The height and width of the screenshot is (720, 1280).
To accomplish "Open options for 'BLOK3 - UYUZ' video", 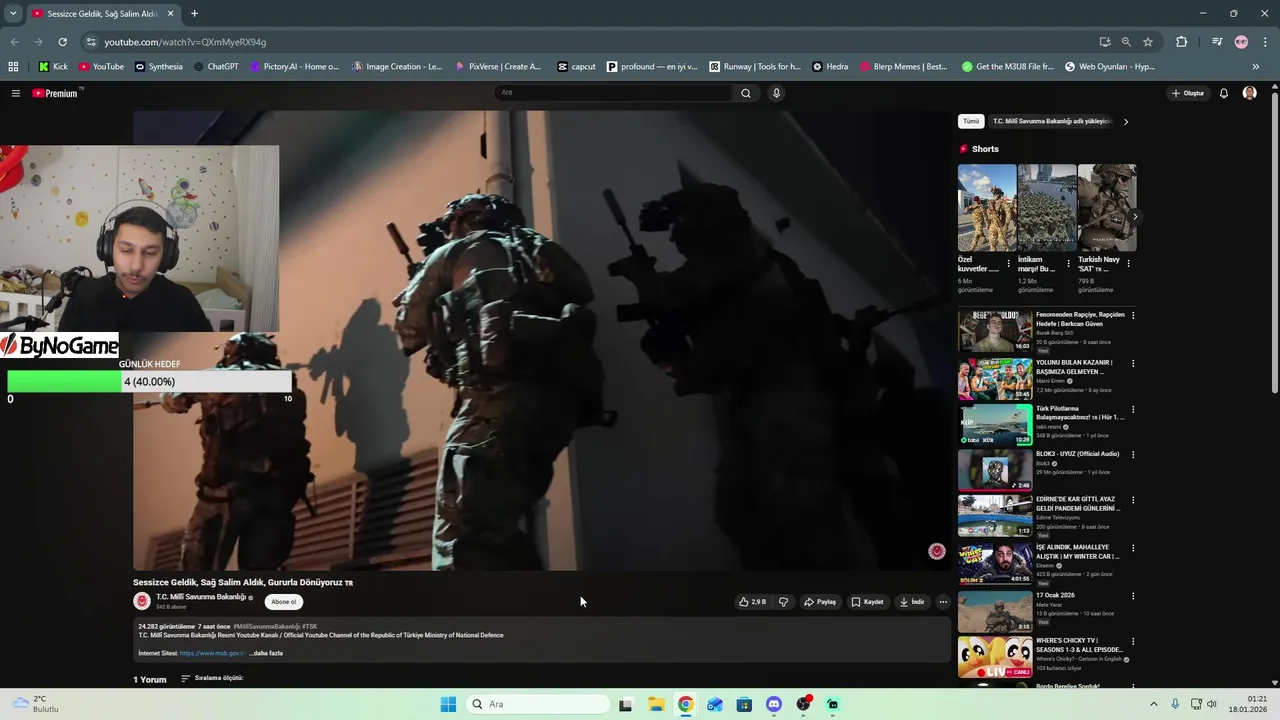I will [1133, 455].
